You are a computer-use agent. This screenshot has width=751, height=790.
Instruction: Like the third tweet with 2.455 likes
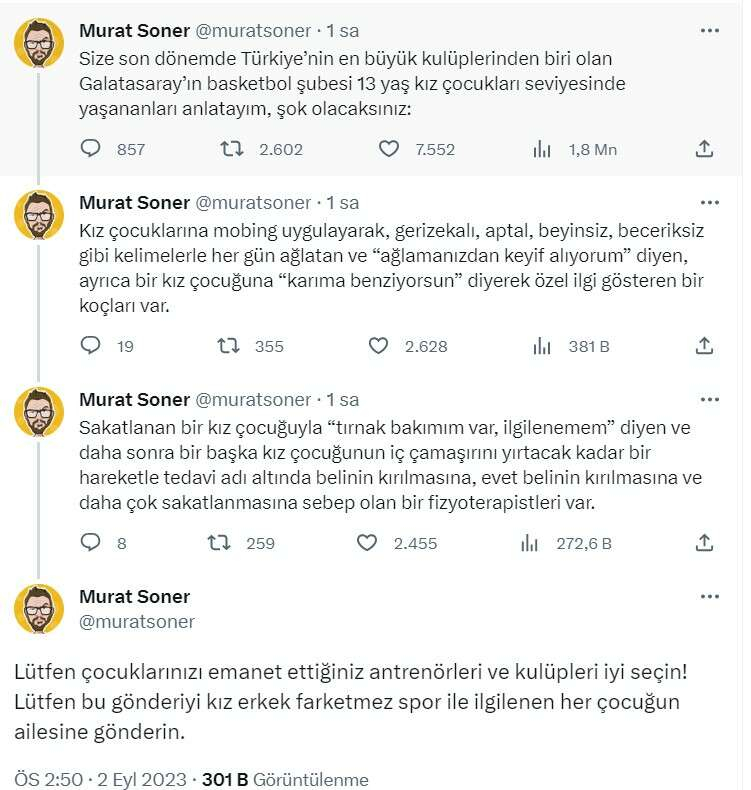[x=367, y=543]
